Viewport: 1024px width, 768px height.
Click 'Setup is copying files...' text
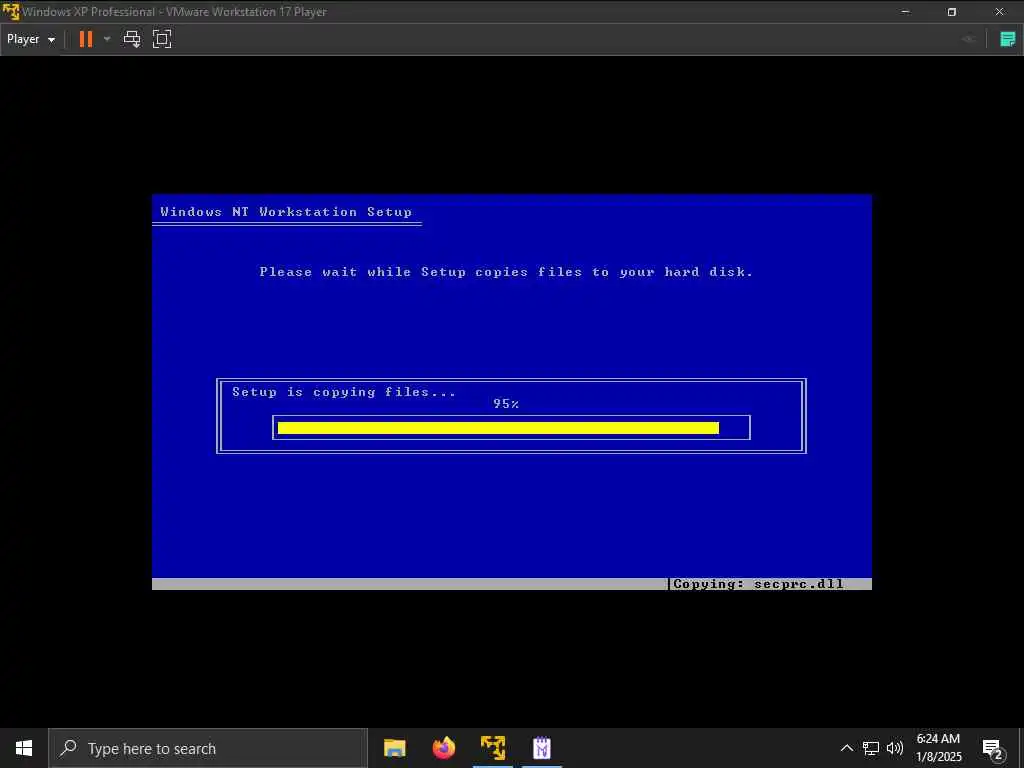344,392
